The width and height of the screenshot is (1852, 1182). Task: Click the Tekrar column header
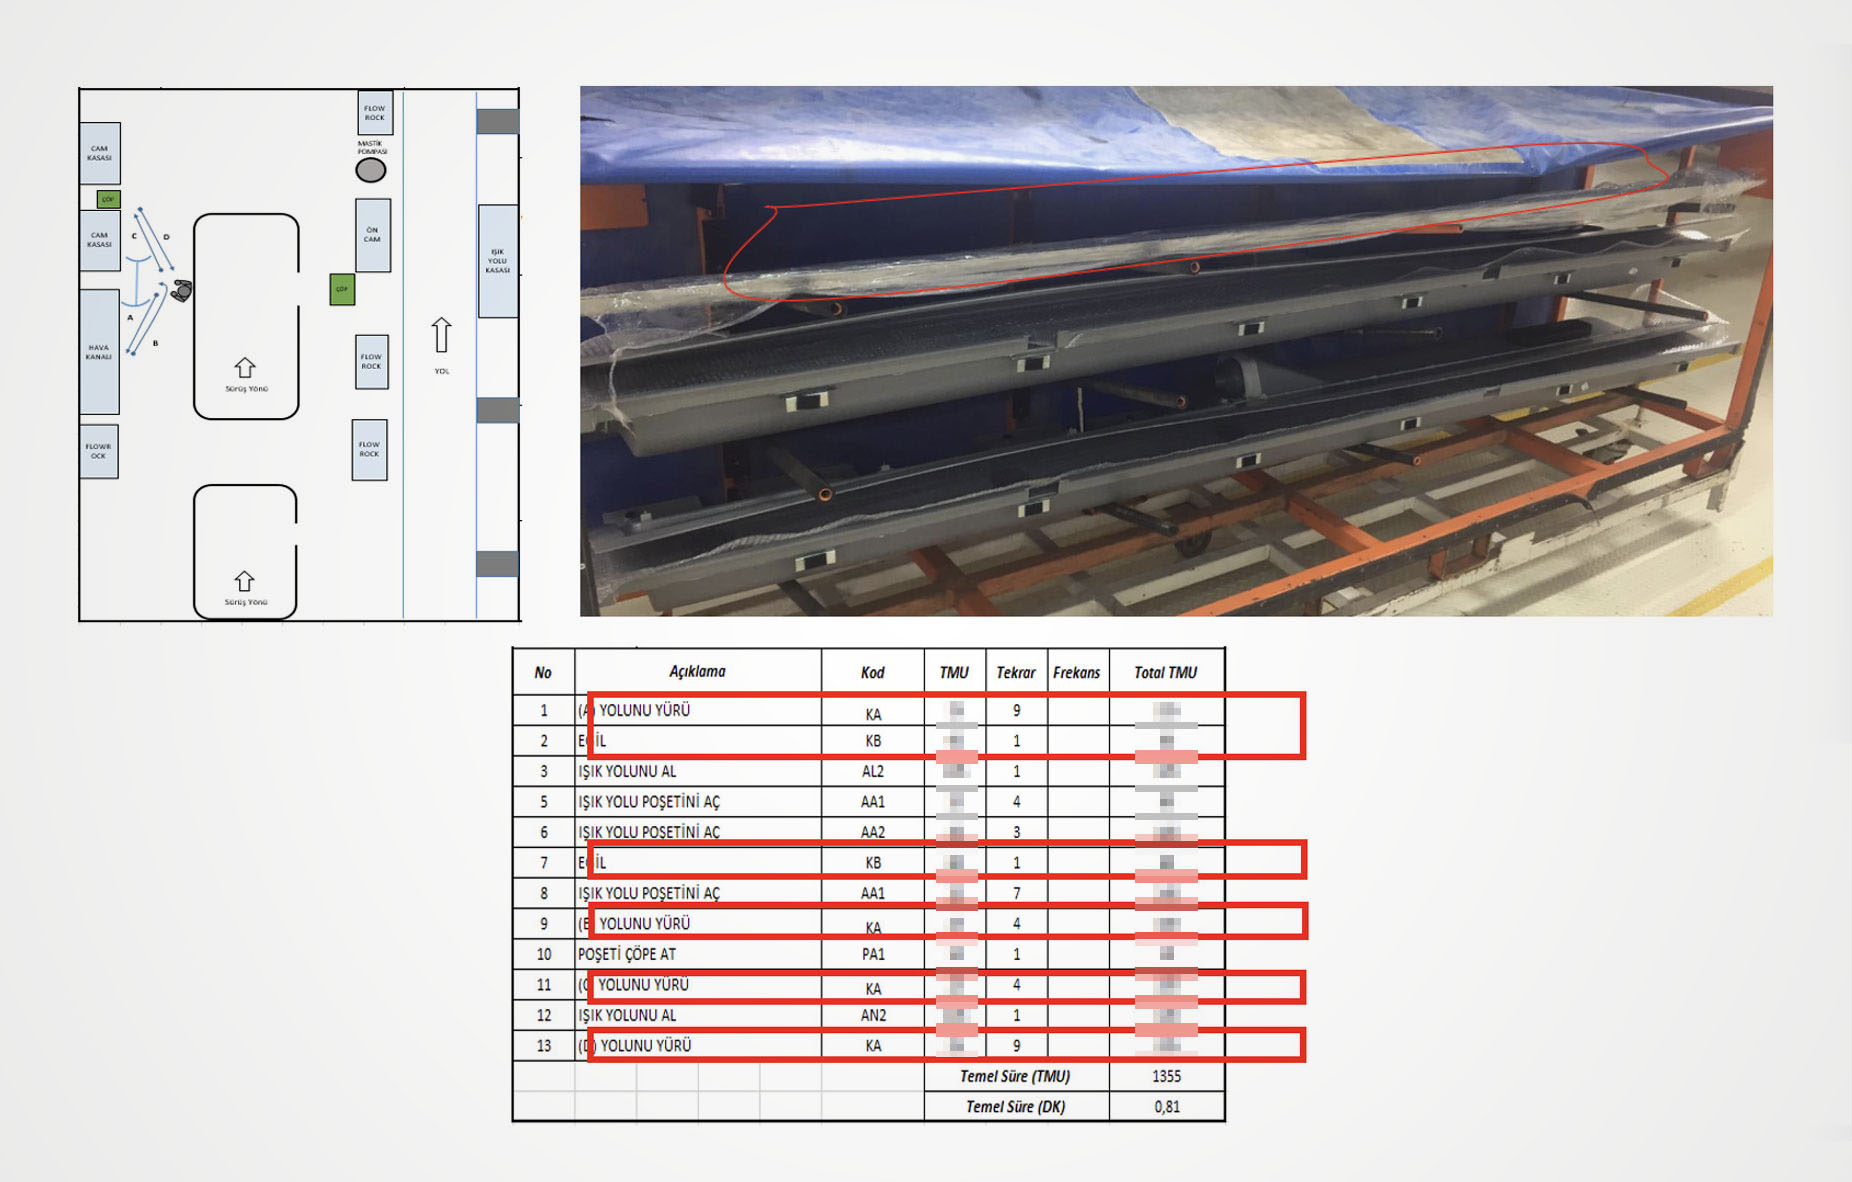click(x=1015, y=672)
